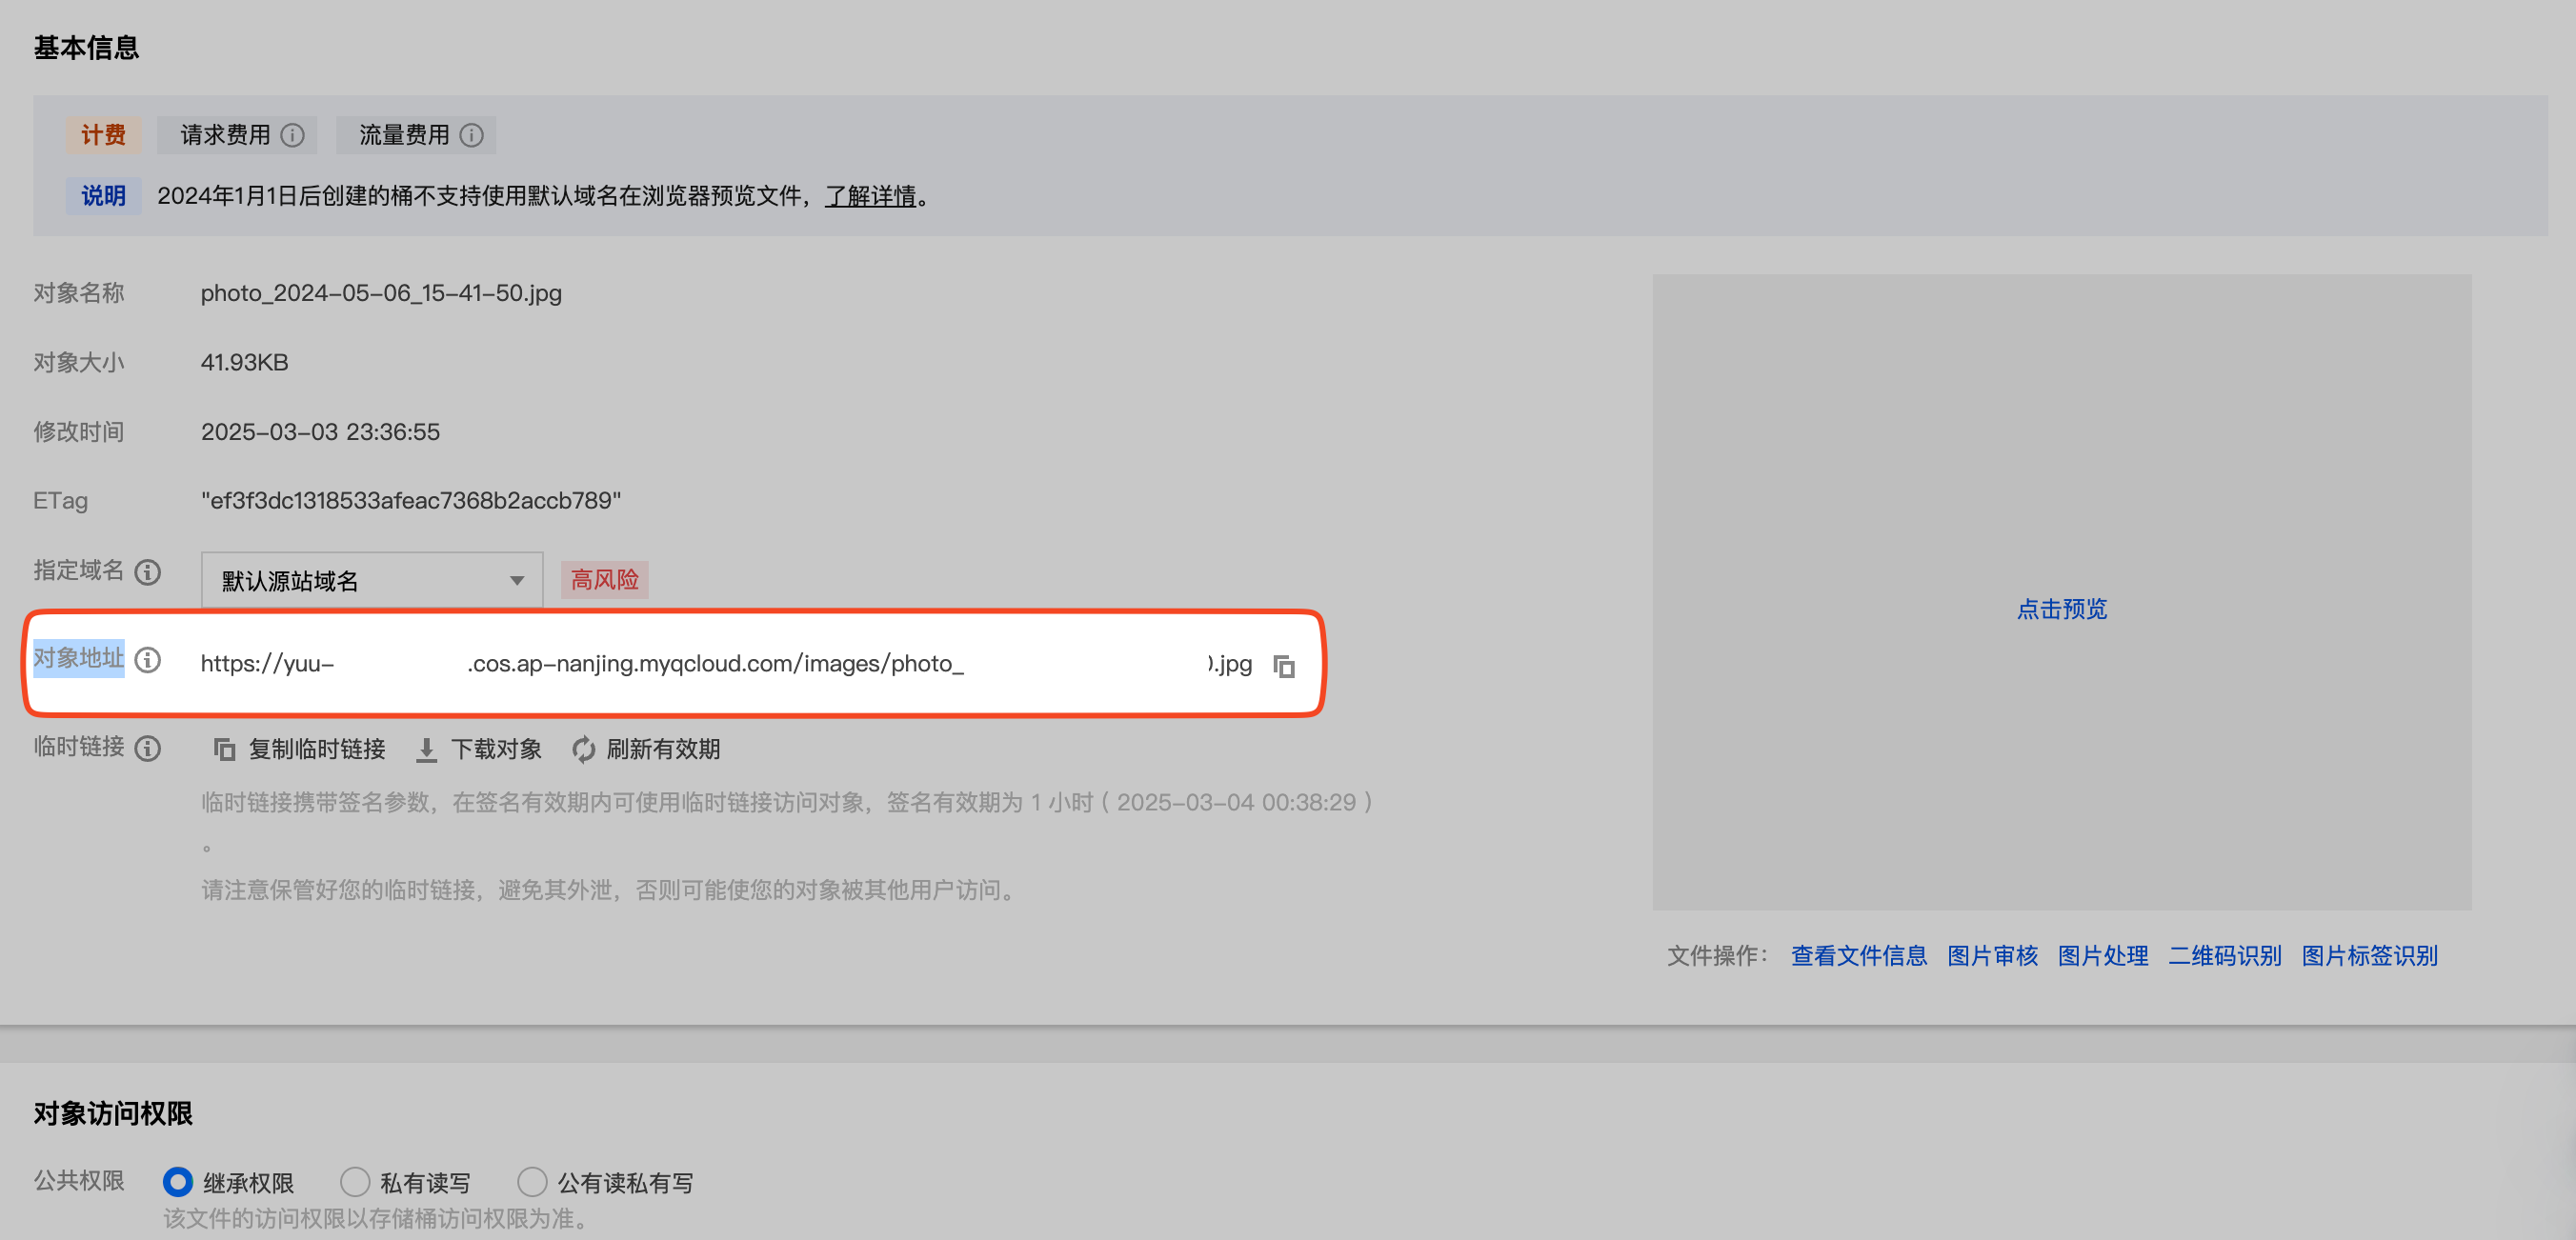
Task: Click info icon beside 指定域名 label
Action: click(x=148, y=572)
